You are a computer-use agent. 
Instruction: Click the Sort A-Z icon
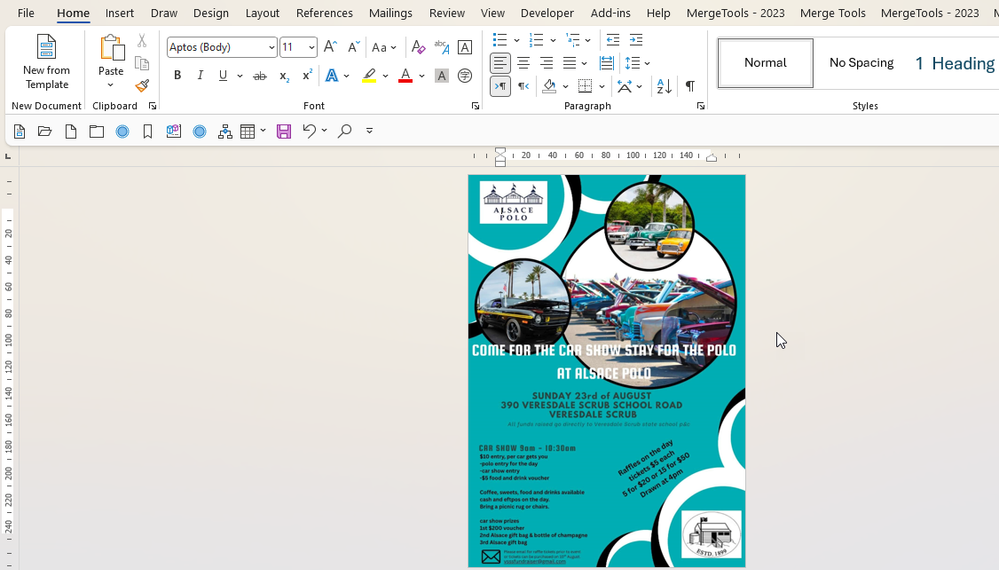coord(664,86)
